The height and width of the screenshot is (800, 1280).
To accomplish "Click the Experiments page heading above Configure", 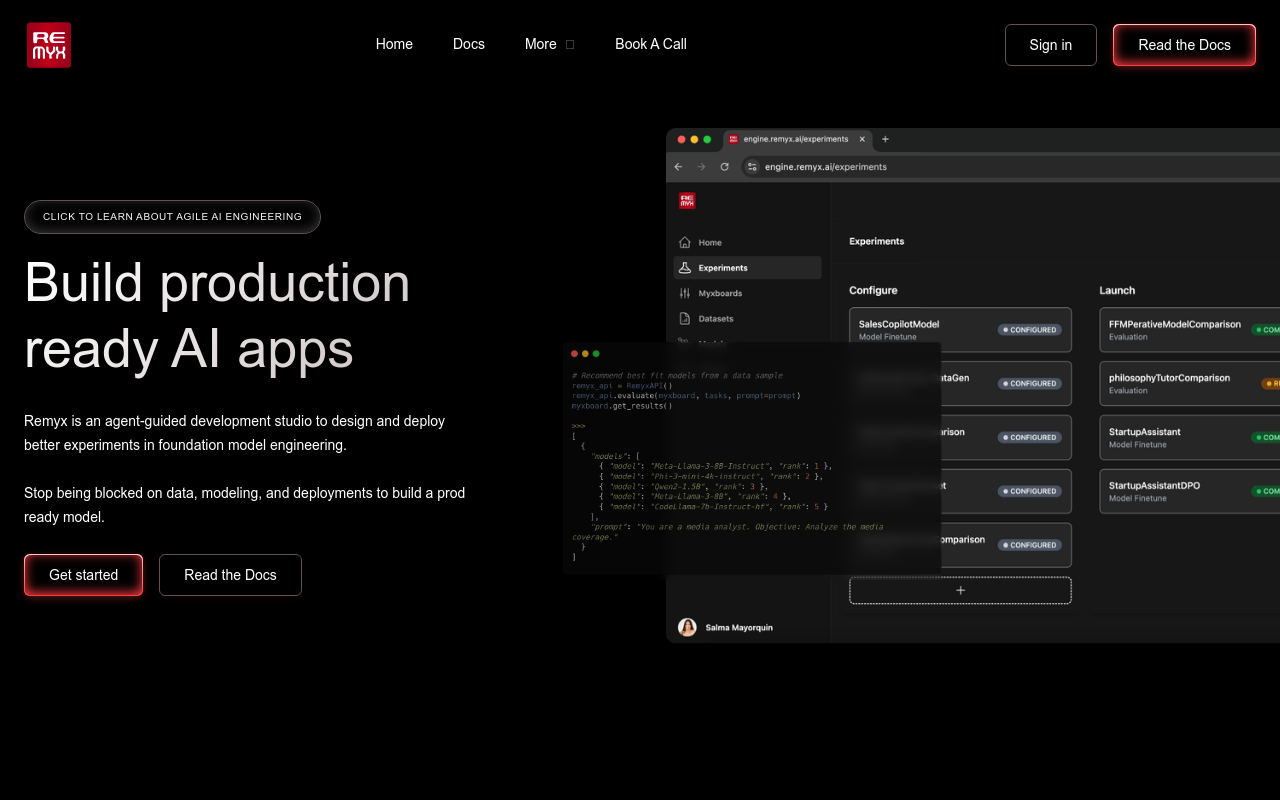I will 876,241.
